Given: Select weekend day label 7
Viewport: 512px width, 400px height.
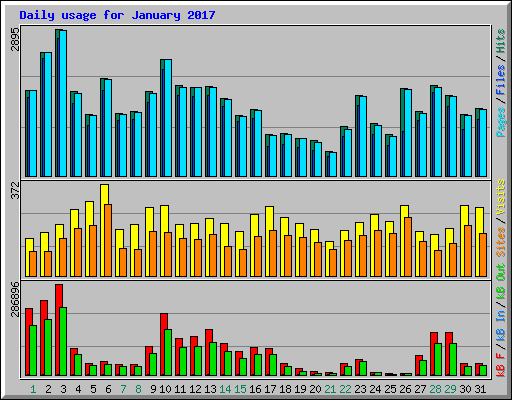Looking at the screenshot, I should click(123, 389).
